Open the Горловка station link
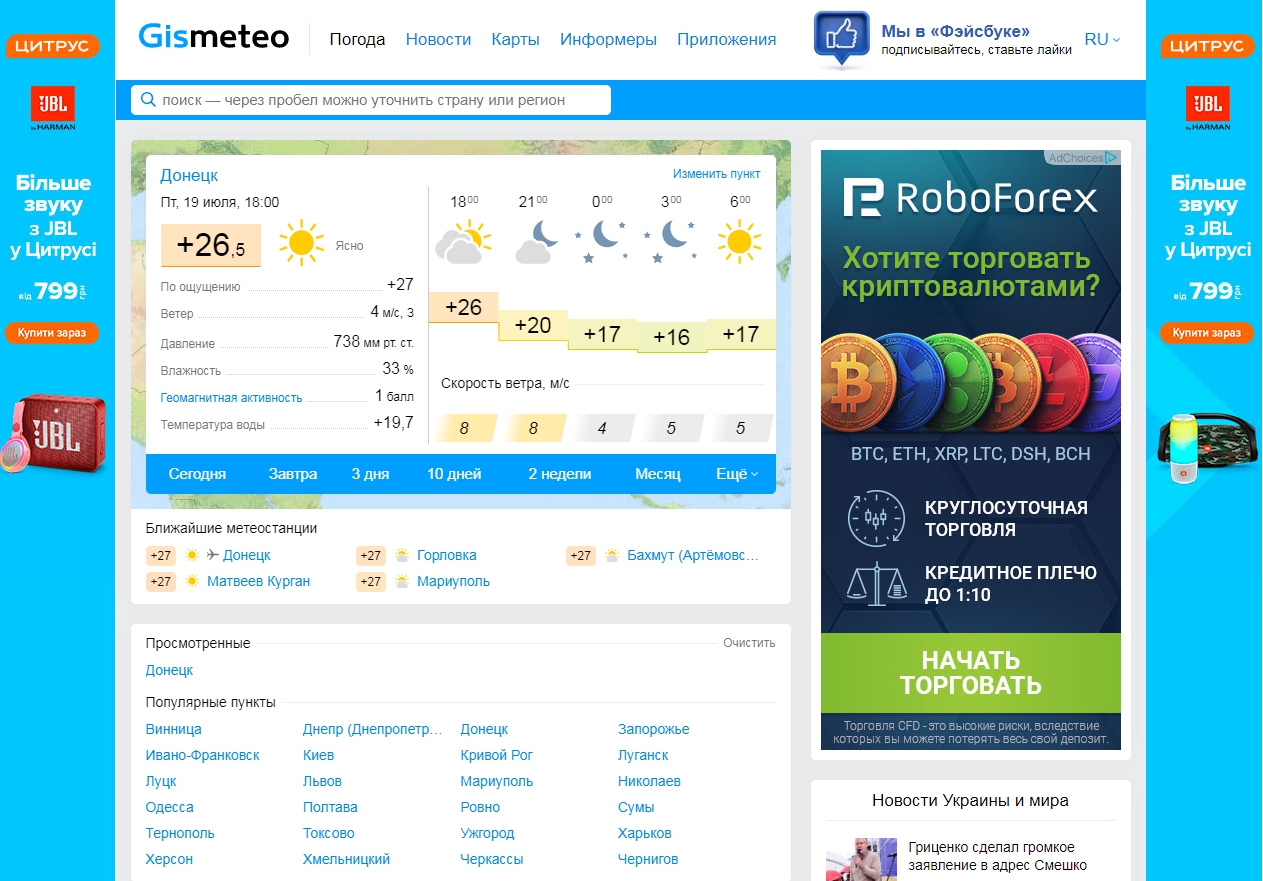1263x881 pixels. click(x=447, y=555)
